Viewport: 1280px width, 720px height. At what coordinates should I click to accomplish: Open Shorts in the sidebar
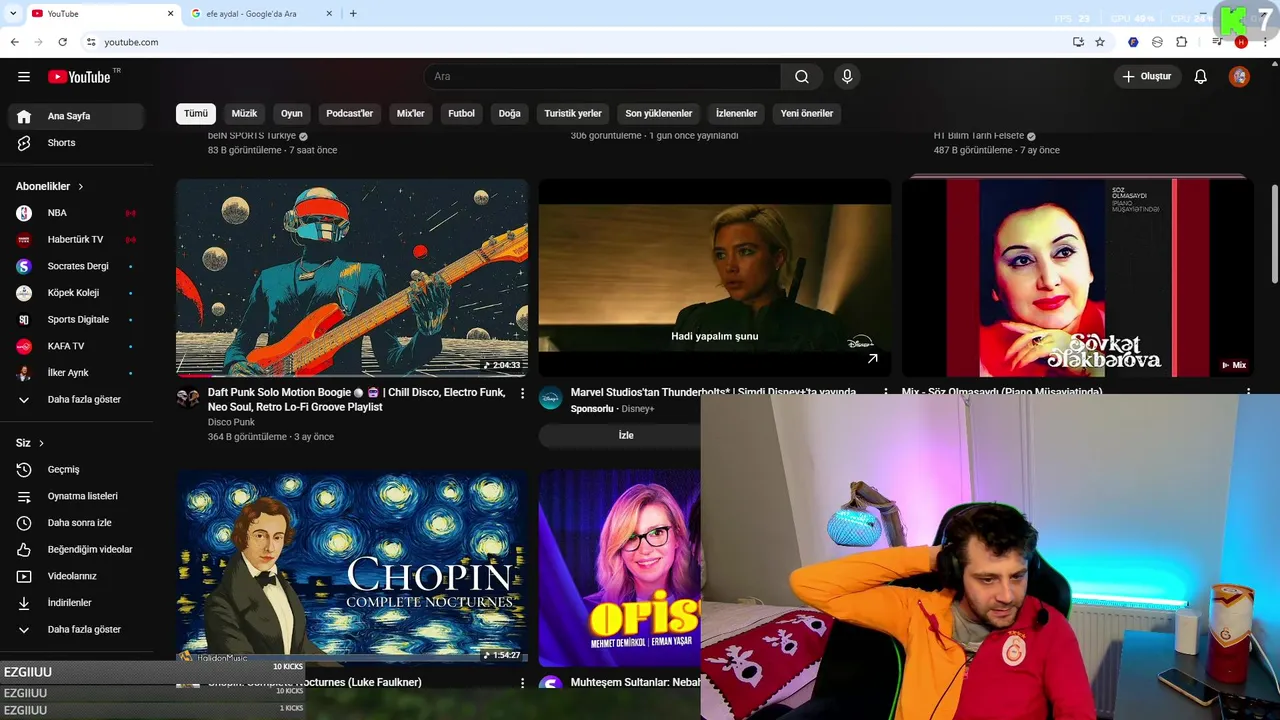pos(76,143)
